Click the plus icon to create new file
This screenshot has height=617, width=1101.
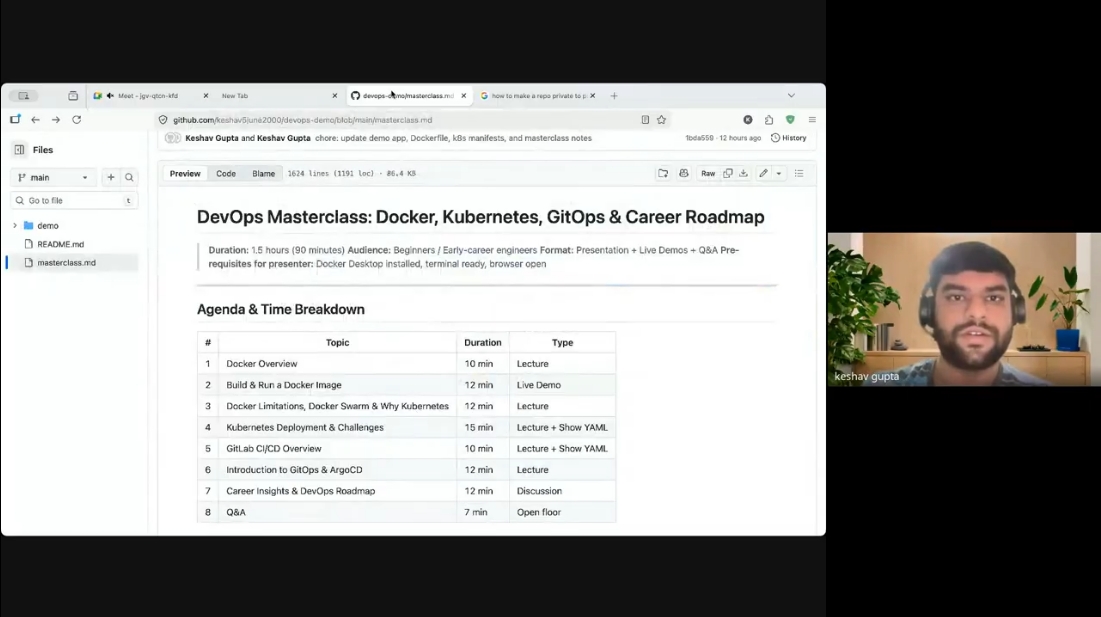[111, 177]
